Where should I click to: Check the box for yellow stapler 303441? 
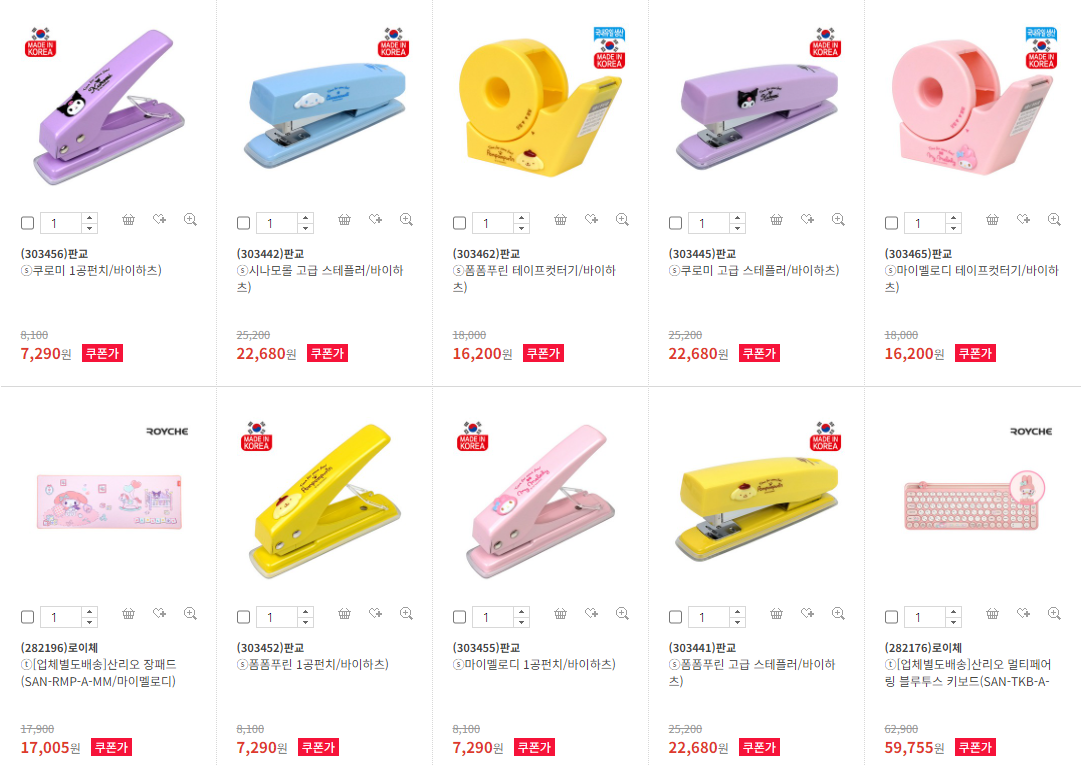(x=676, y=617)
